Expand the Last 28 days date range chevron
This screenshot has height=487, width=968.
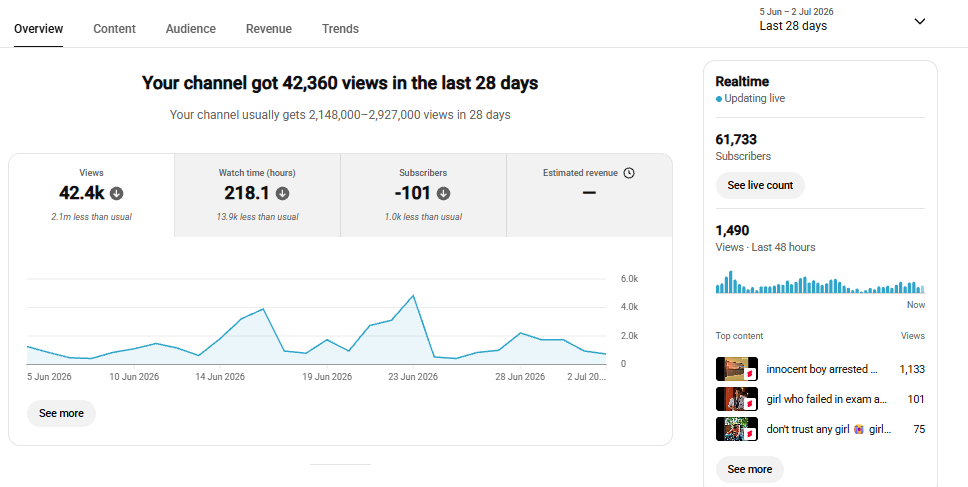click(x=920, y=22)
